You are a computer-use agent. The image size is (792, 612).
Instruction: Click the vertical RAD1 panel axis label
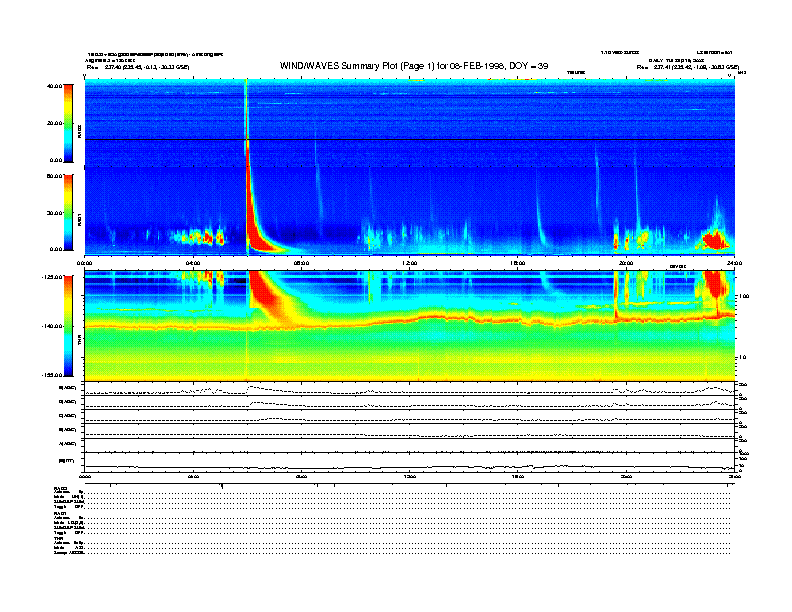click(79, 220)
